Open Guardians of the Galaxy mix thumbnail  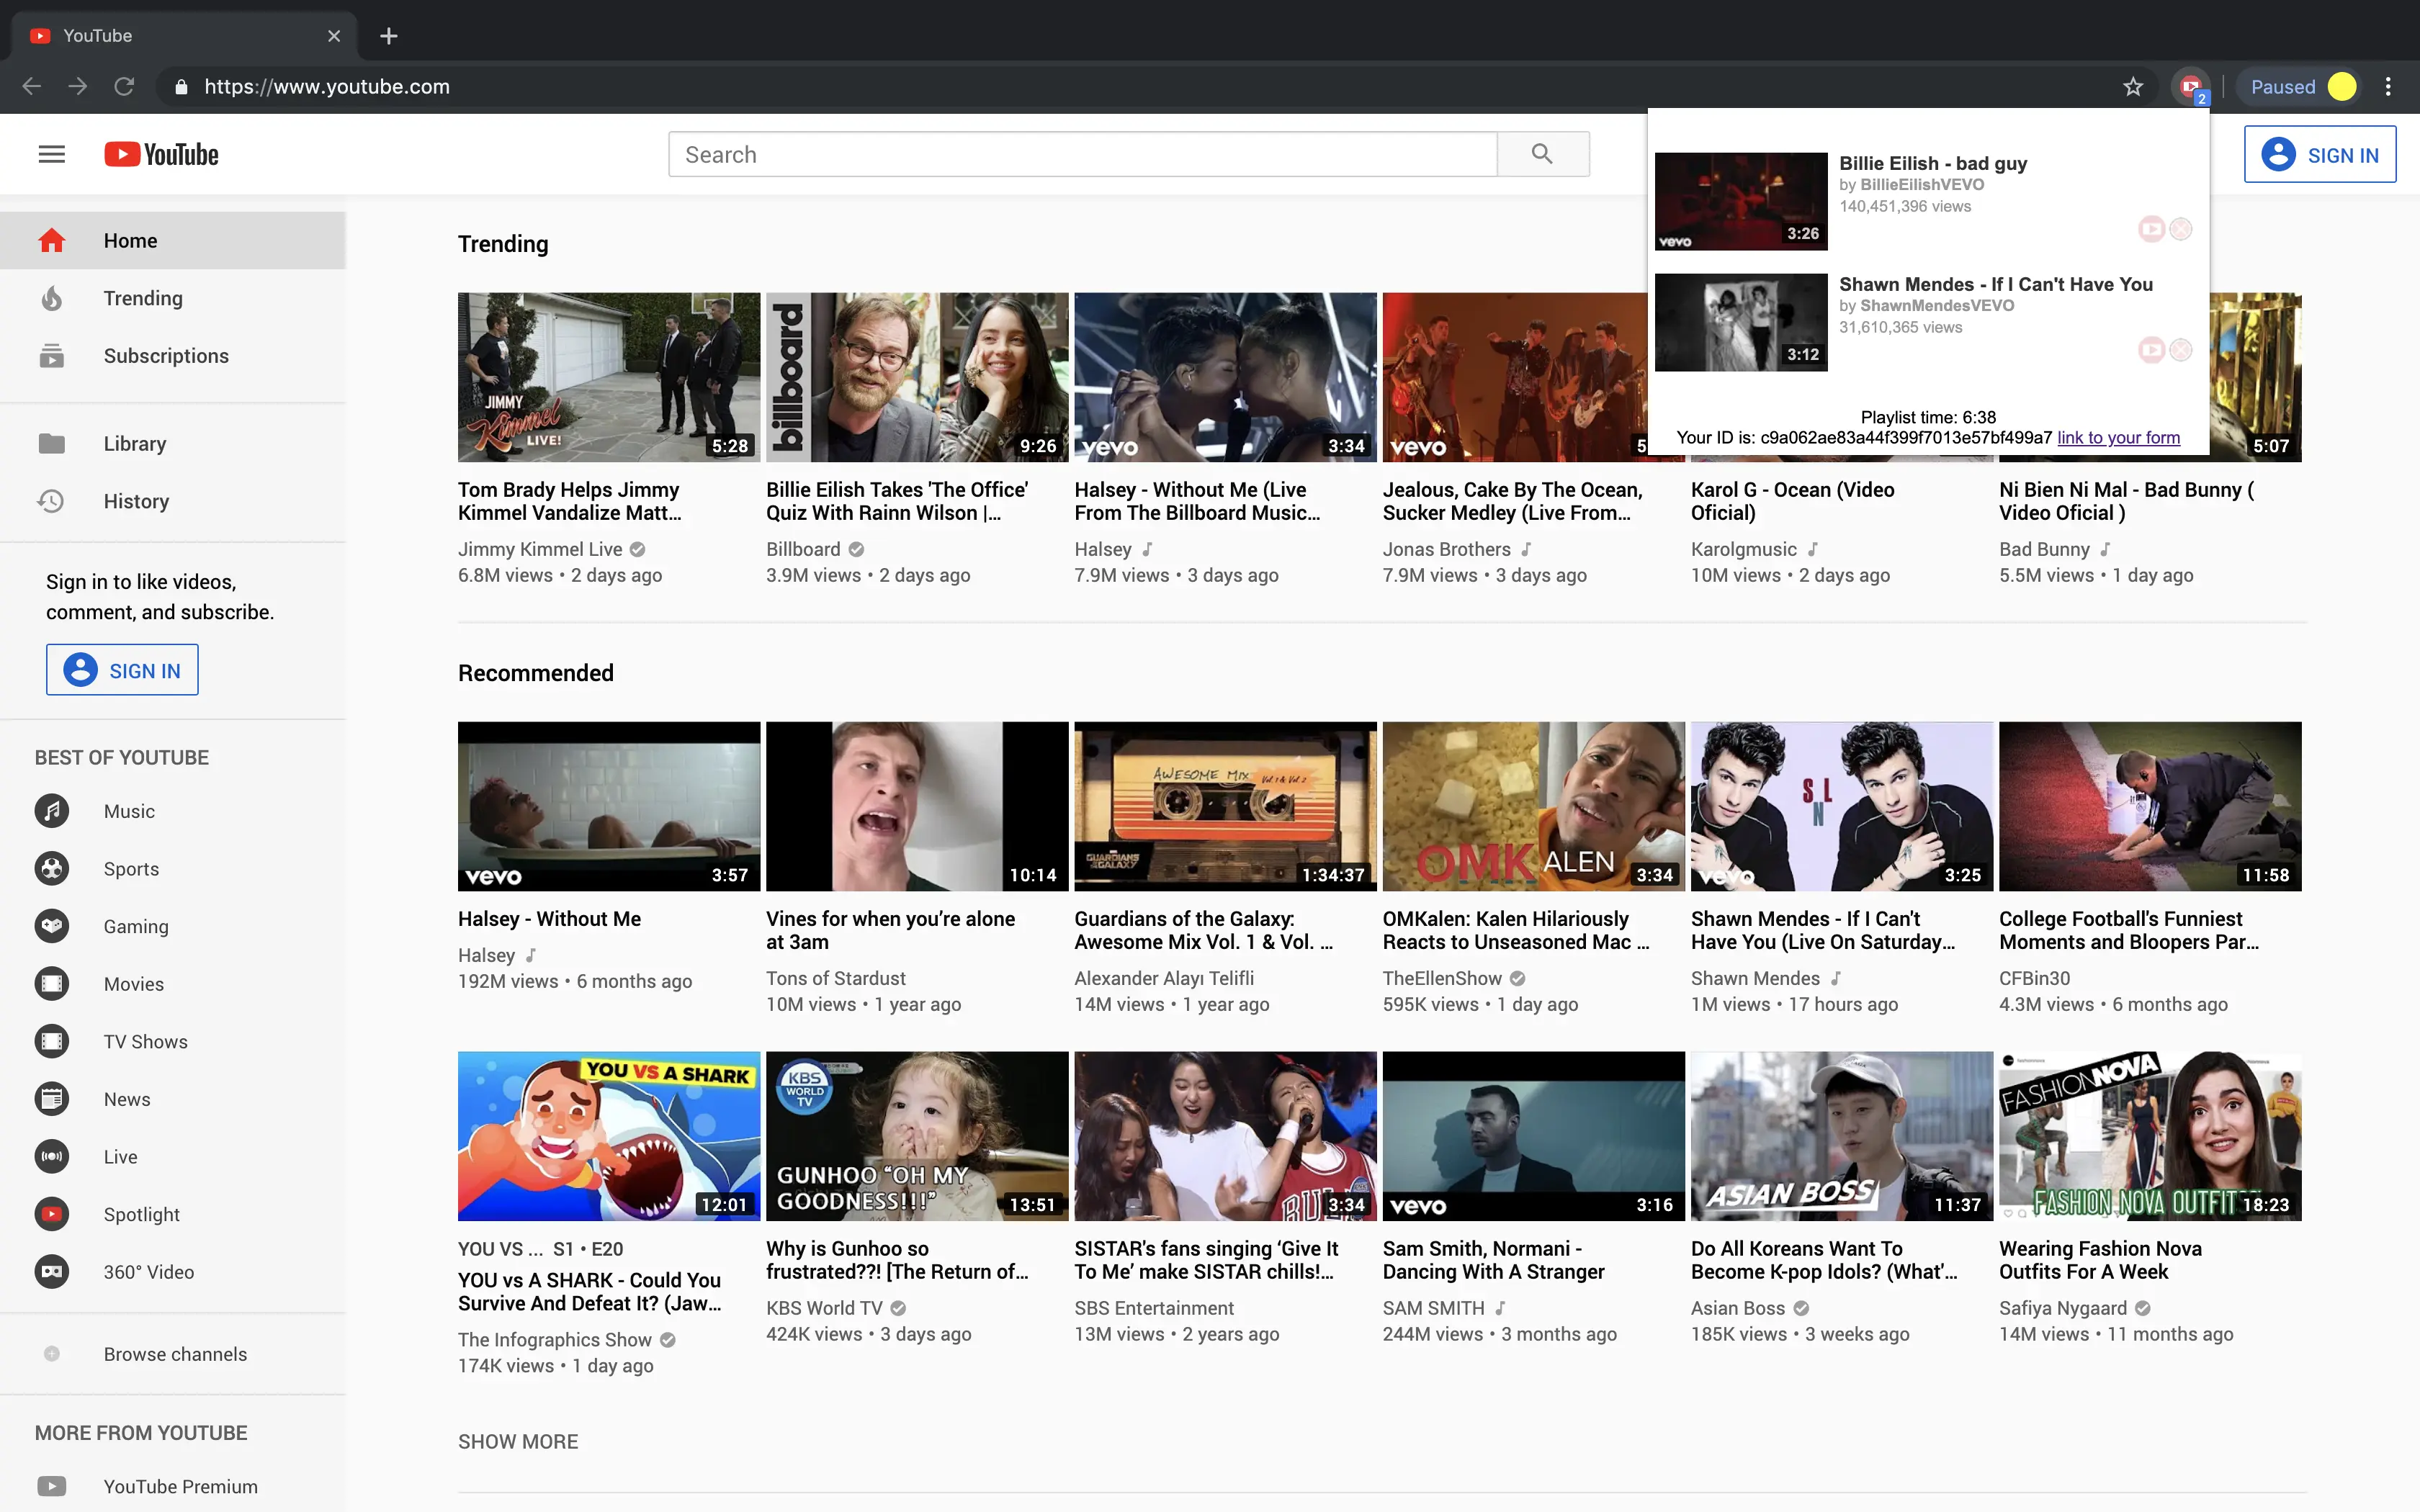pyautogui.click(x=1225, y=806)
